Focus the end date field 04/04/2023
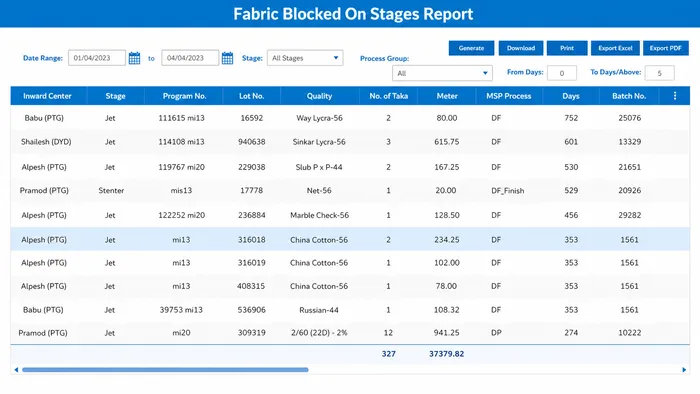Screen dimensions: 700x394 coord(190,58)
